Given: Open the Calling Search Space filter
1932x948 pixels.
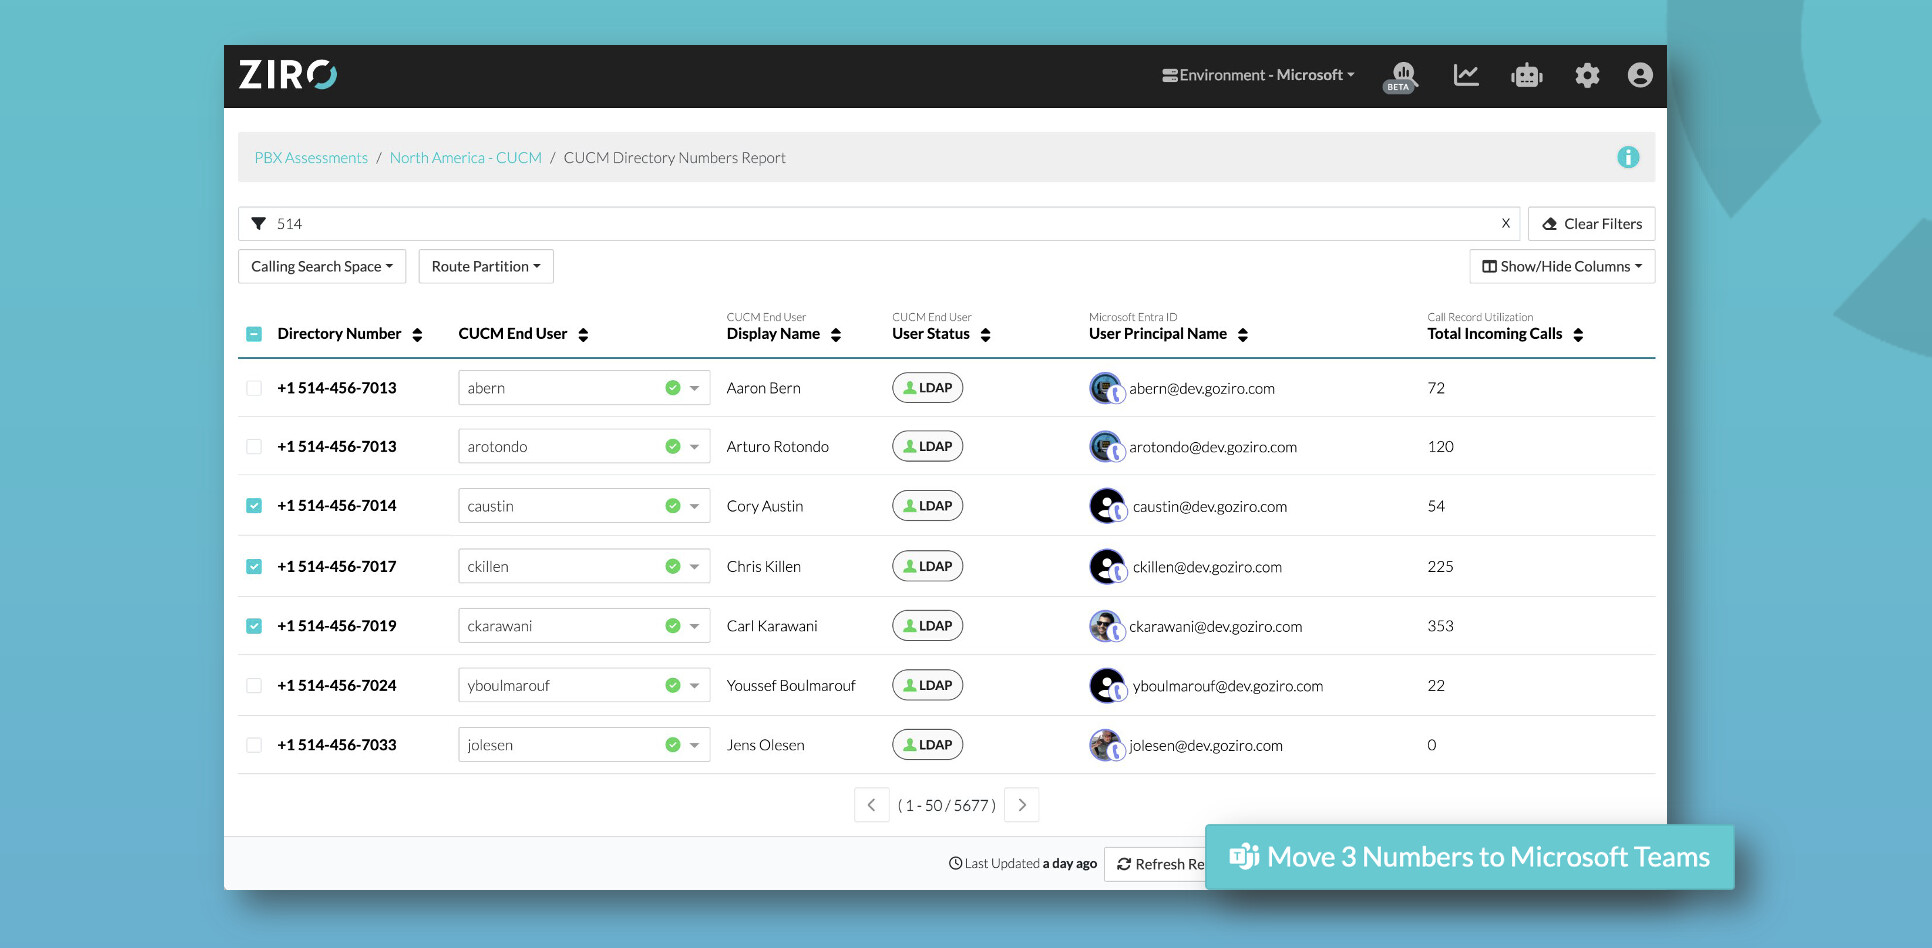Looking at the screenshot, I should point(322,266).
